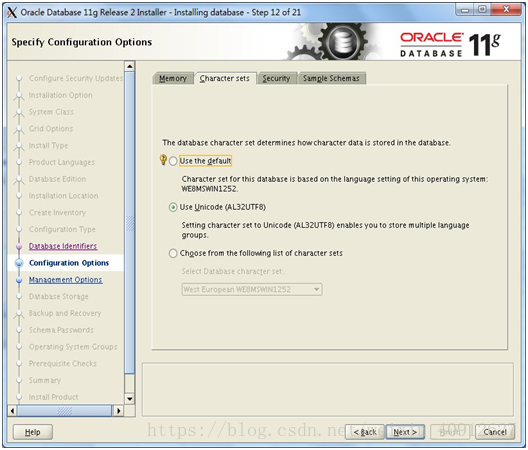
Task: Select the Configuration Options step
Action: 69,263
